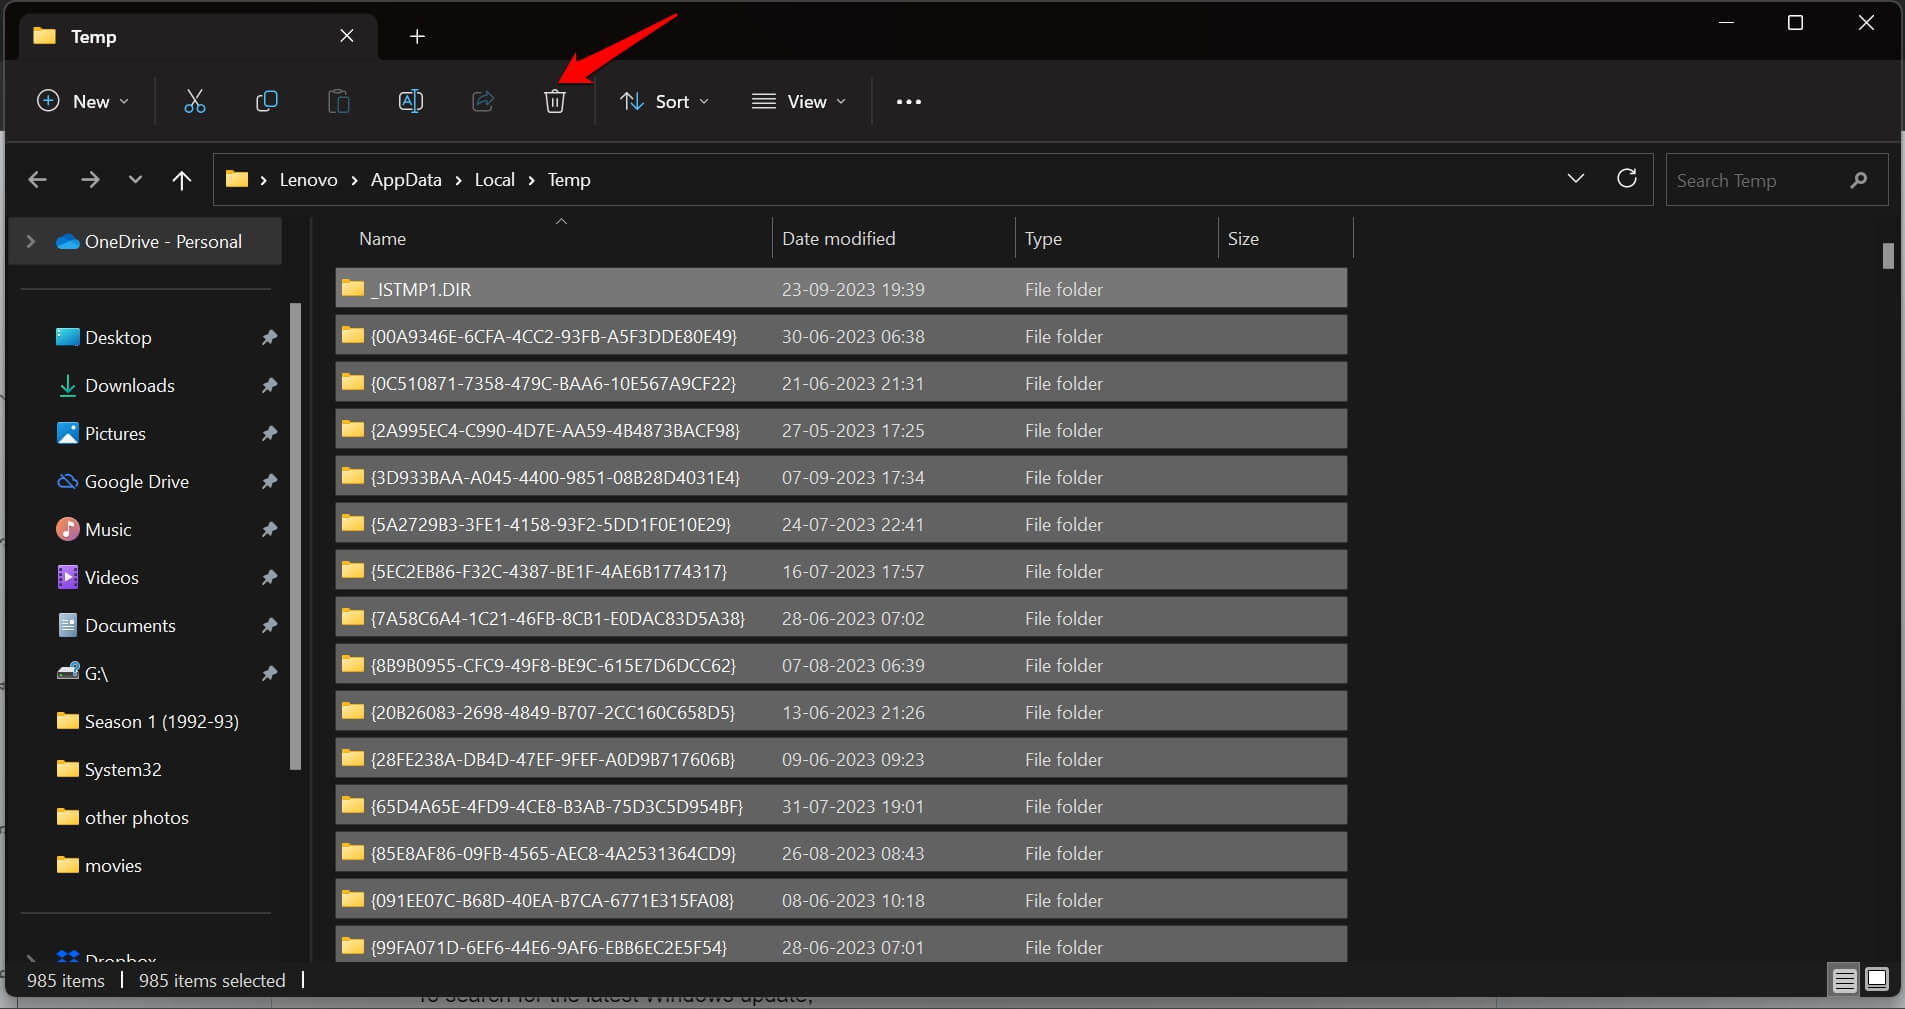Open the Sort dropdown menu
This screenshot has height=1009, width=1905.
664,102
